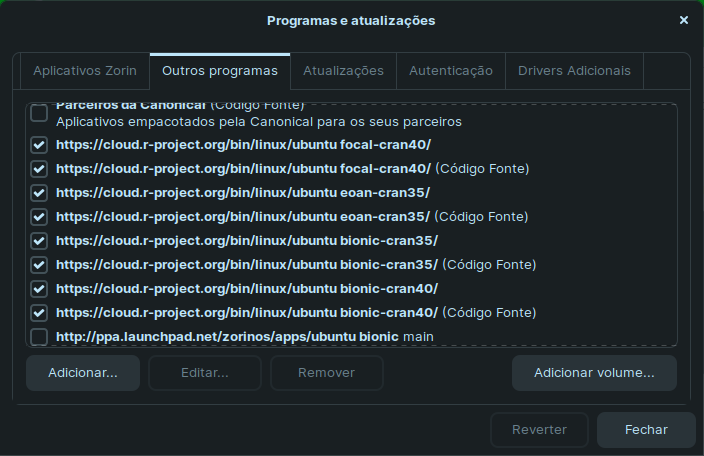
Task: Uncheck the focal-cran40 repository checkbox
Action: [x=39, y=145]
